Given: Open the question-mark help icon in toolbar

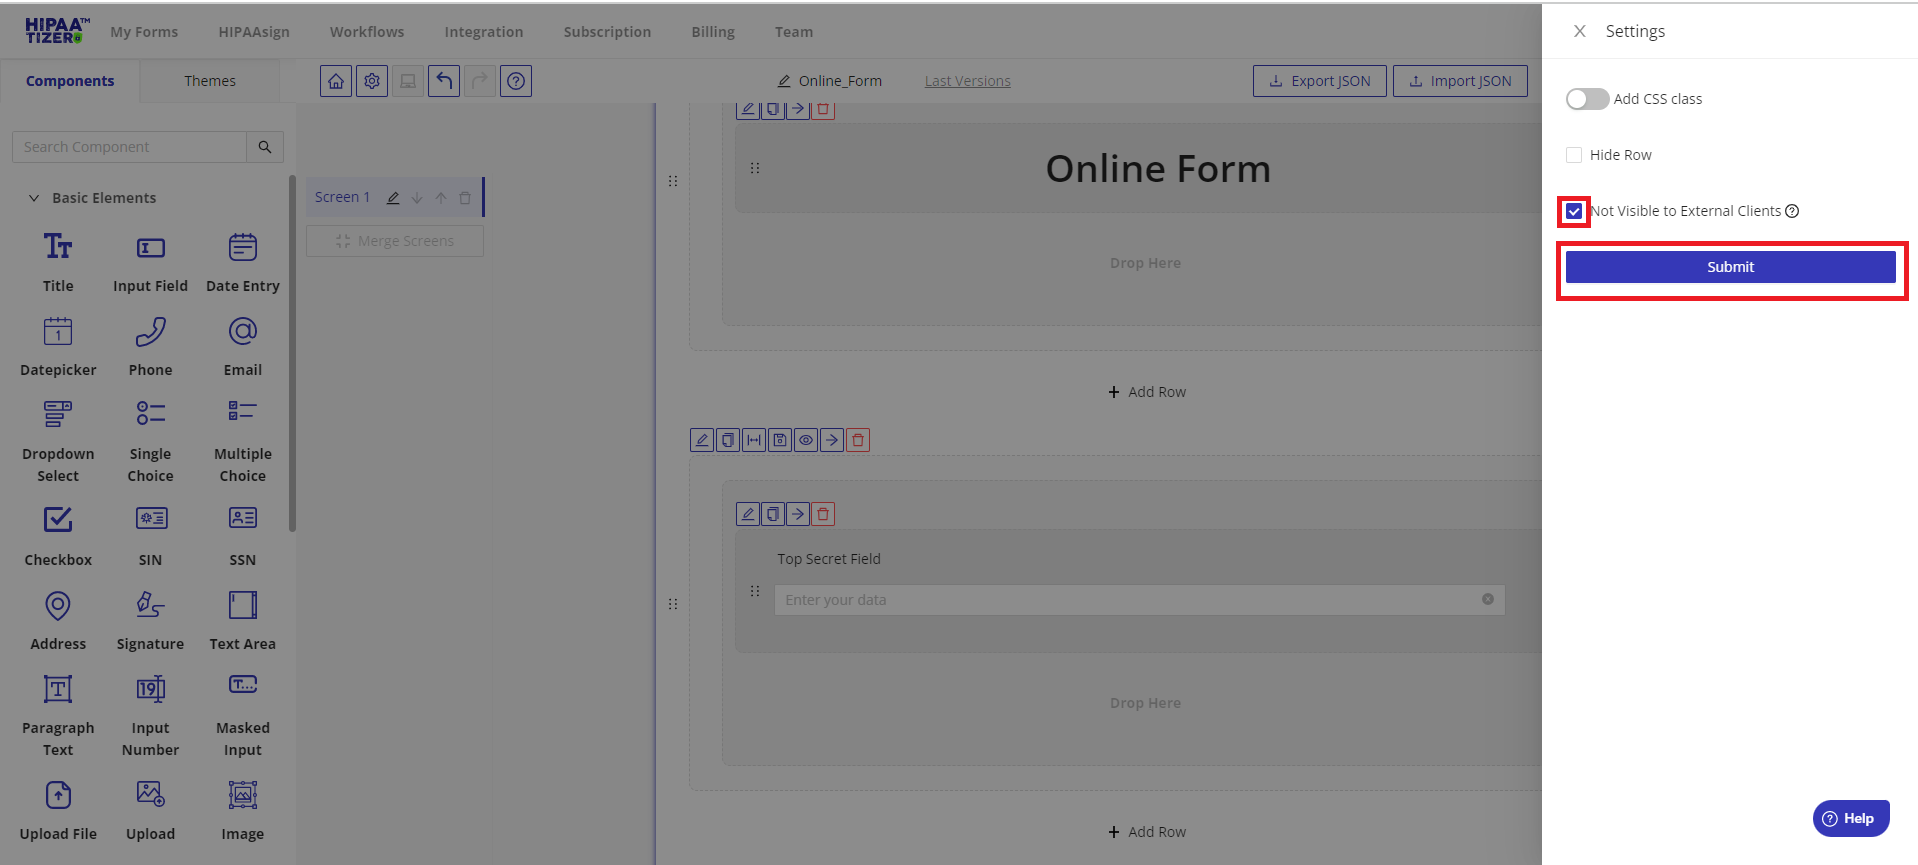Looking at the screenshot, I should [516, 81].
